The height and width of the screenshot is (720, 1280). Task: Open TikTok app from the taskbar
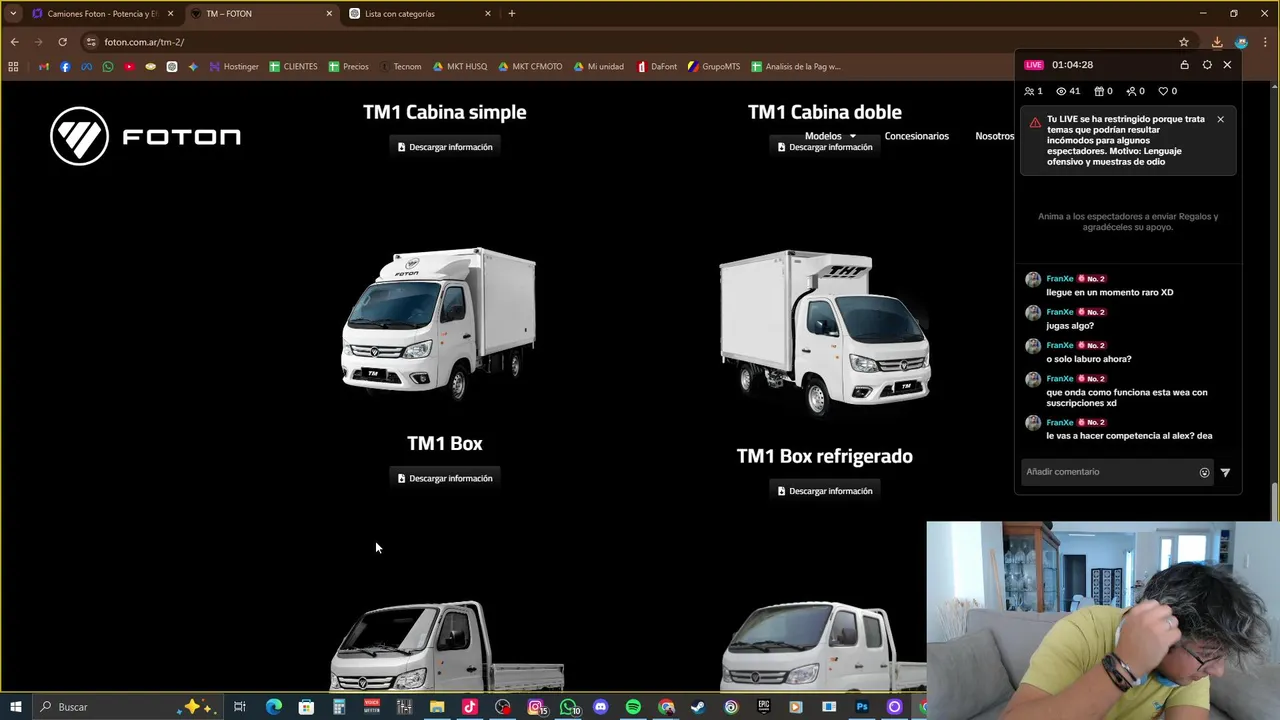pos(470,707)
